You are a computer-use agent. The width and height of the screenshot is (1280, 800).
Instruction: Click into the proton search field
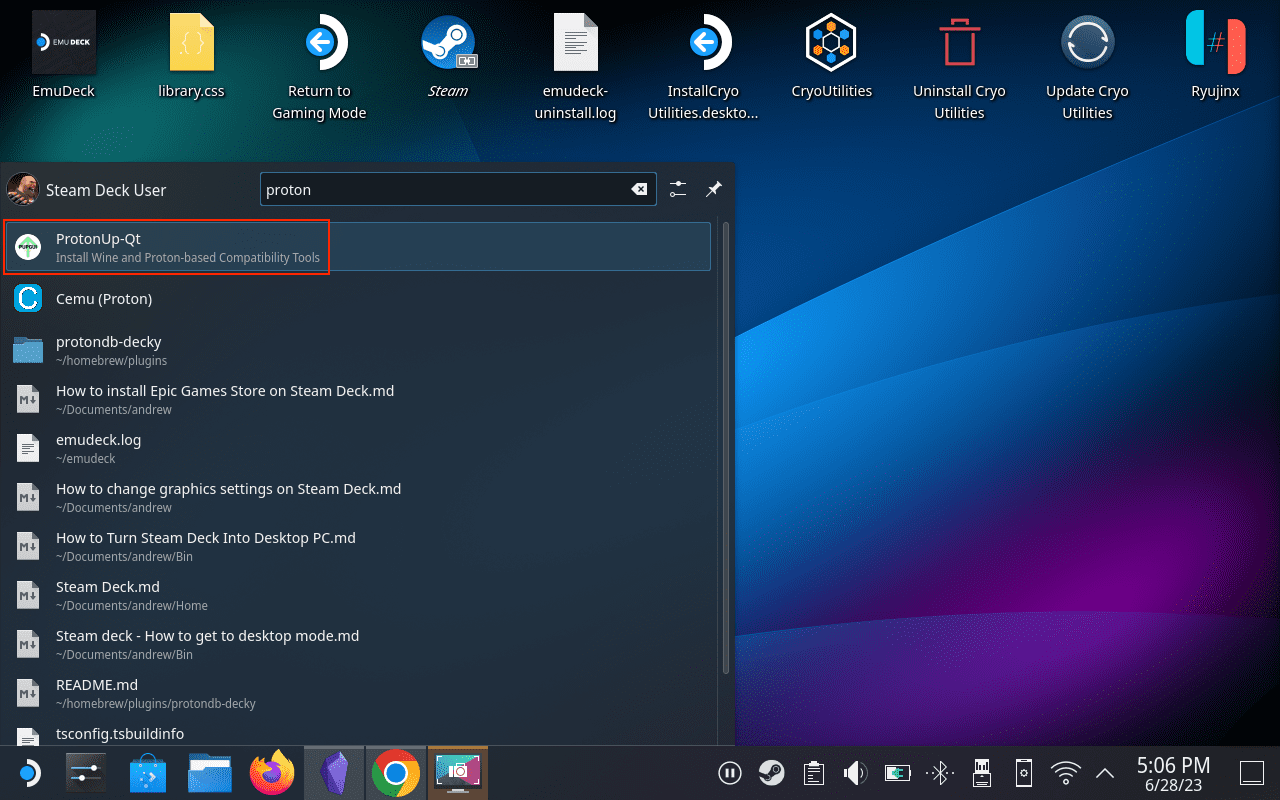pos(458,190)
